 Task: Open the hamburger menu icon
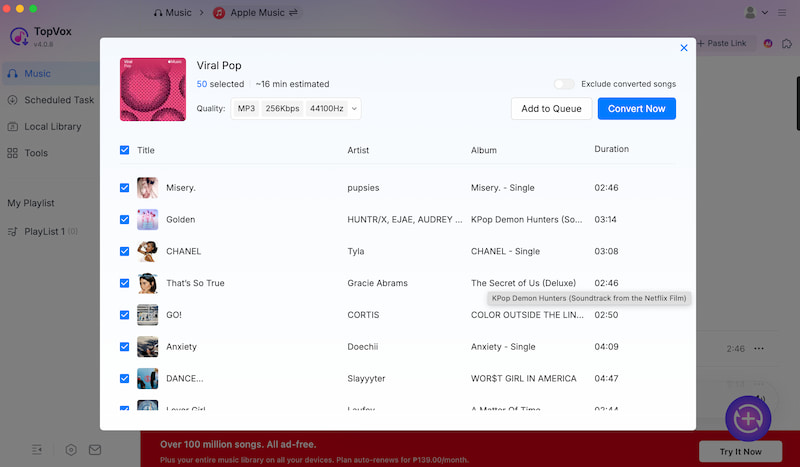782,13
